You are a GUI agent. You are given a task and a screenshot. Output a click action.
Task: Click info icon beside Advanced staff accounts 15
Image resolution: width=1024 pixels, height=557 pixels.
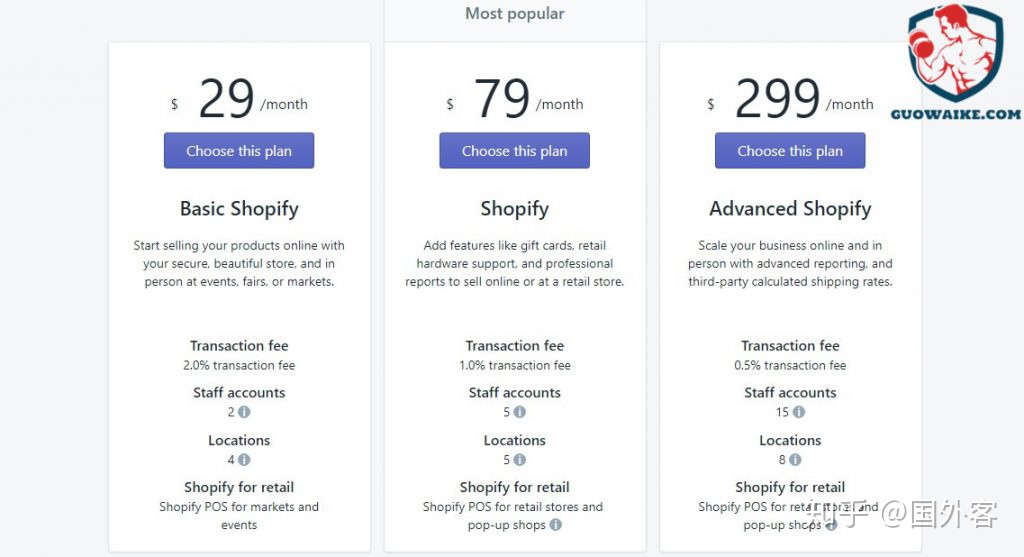[799, 412]
